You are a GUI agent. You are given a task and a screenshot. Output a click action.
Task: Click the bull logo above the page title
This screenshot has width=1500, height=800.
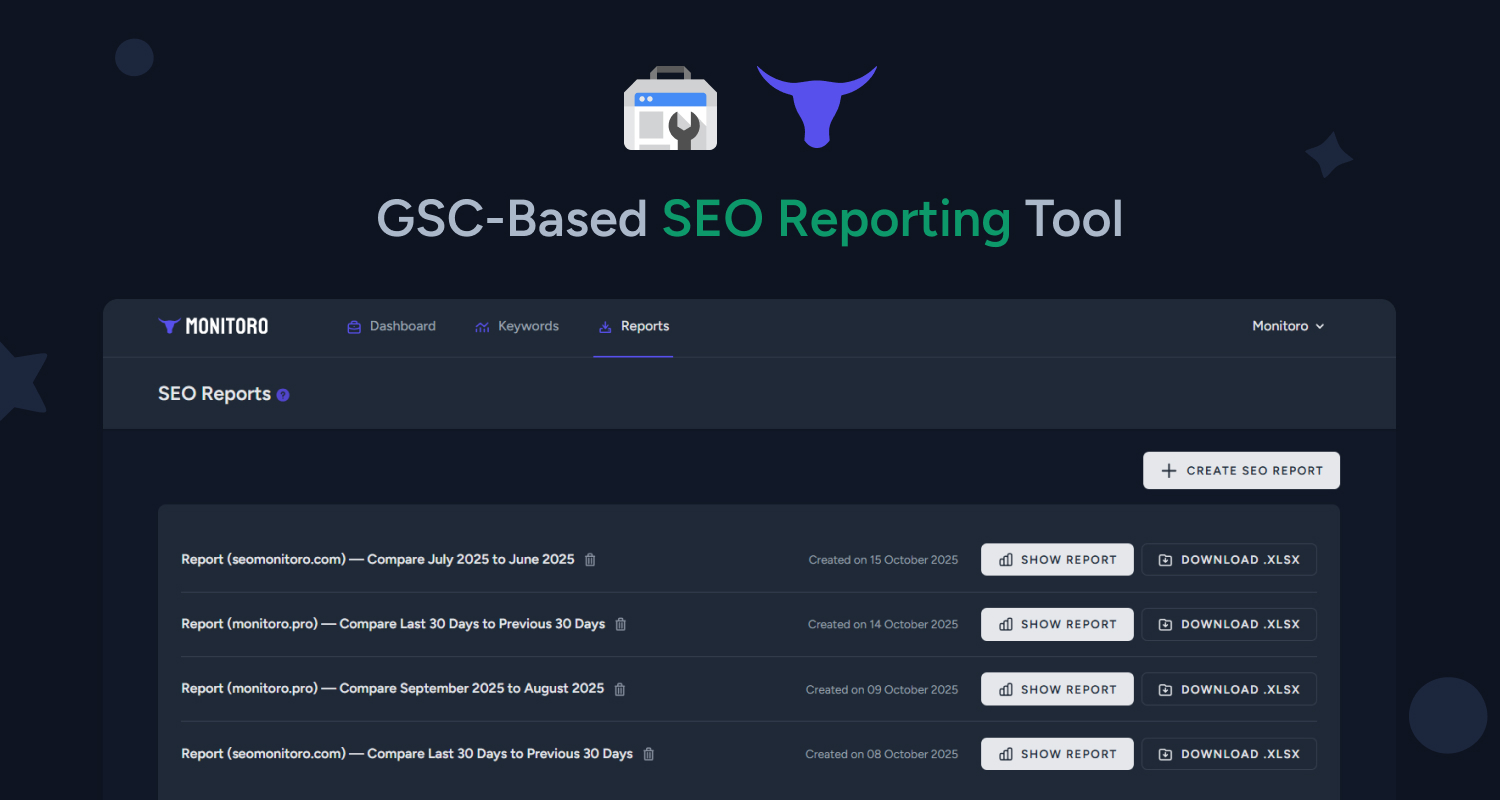(817, 108)
